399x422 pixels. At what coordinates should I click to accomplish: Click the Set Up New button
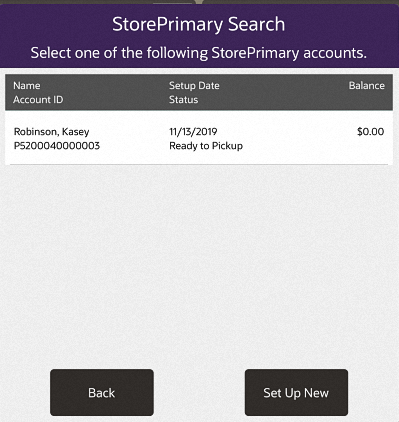tap(296, 392)
